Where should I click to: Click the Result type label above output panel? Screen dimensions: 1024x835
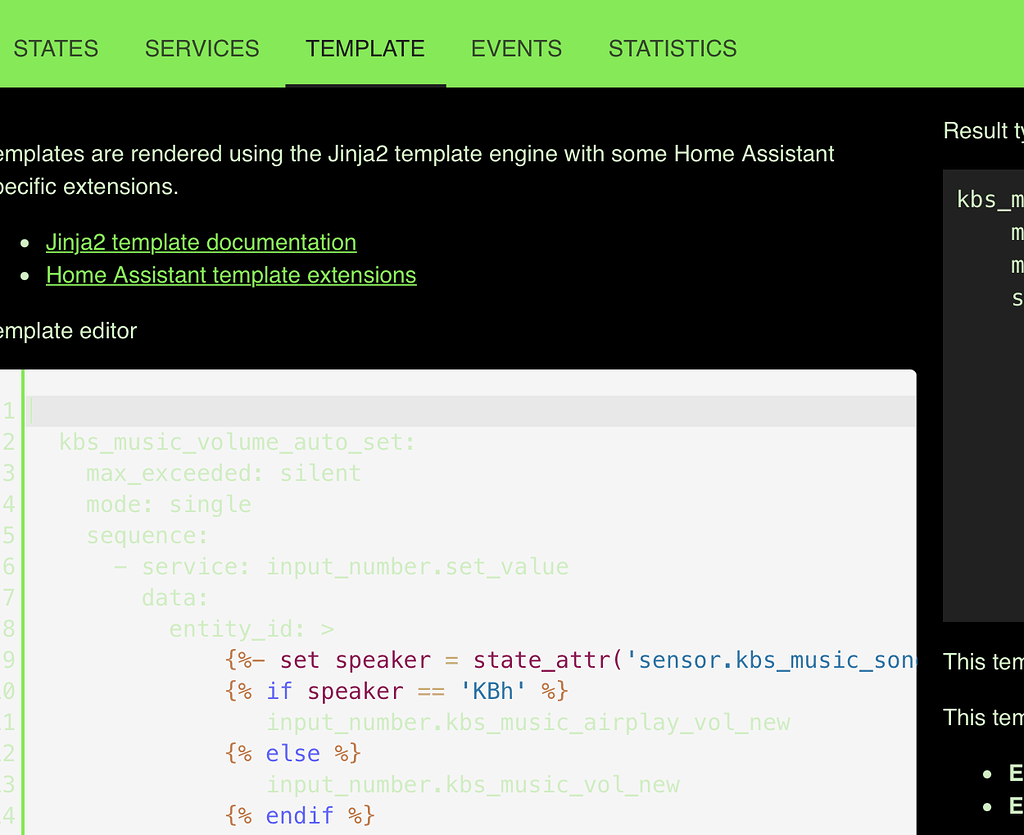click(983, 131)
